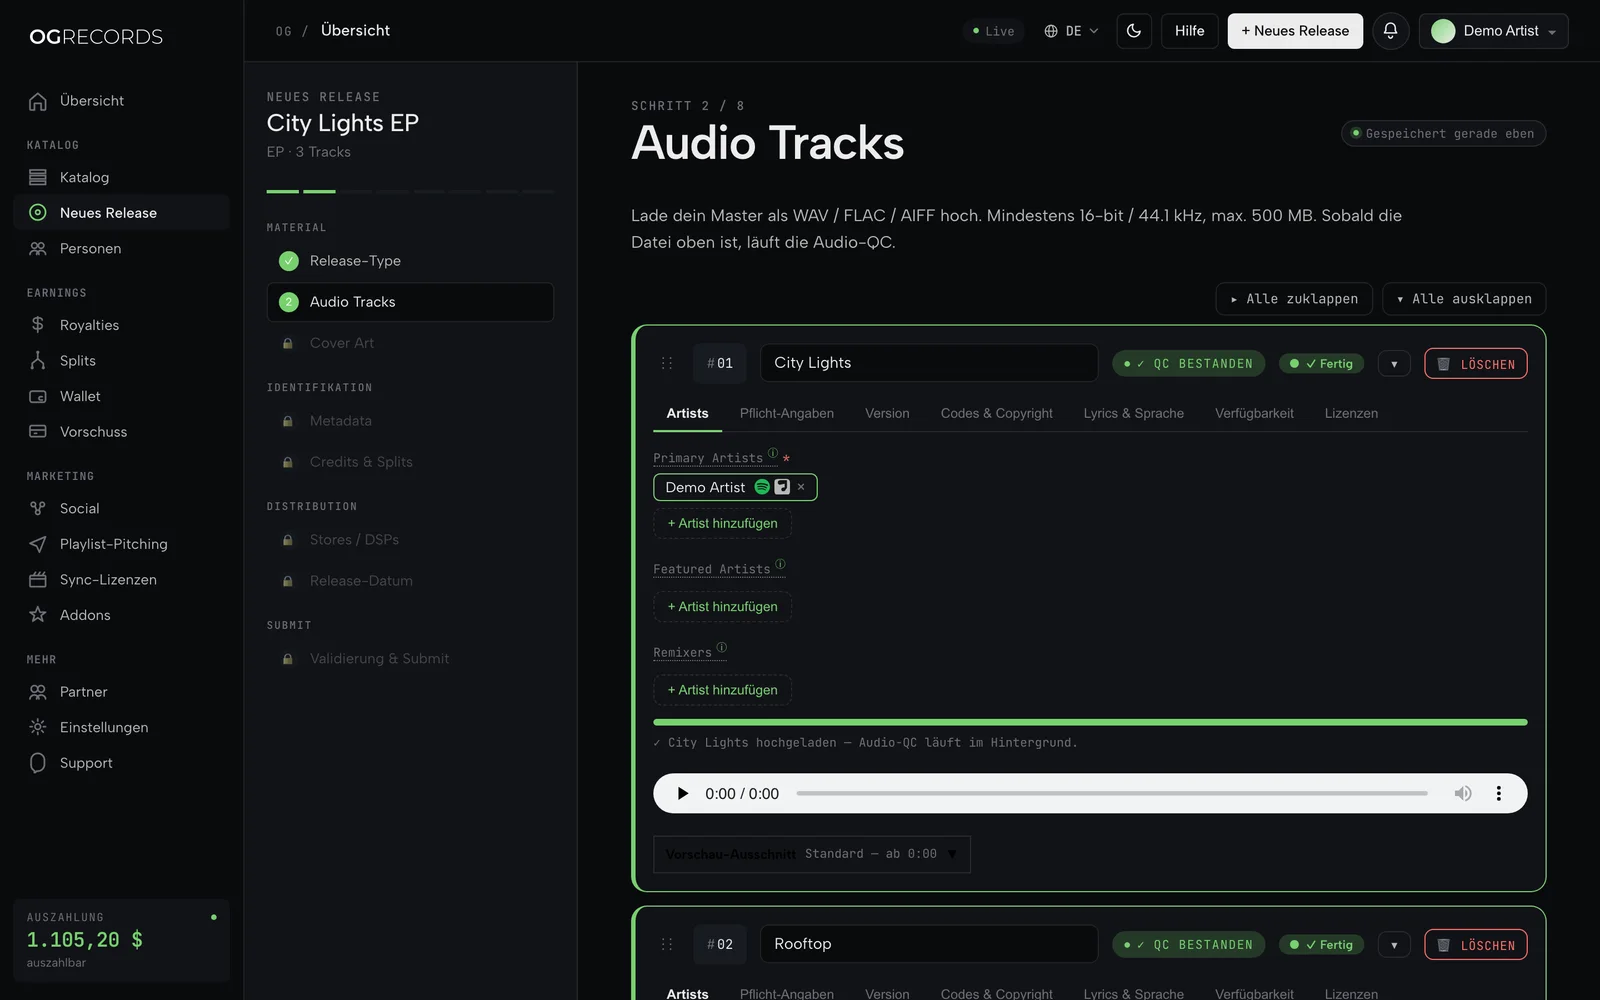Viewport: 1600px width, 1000px height.
Task: Click the Hilfe button
Action: click(1190, 31)
